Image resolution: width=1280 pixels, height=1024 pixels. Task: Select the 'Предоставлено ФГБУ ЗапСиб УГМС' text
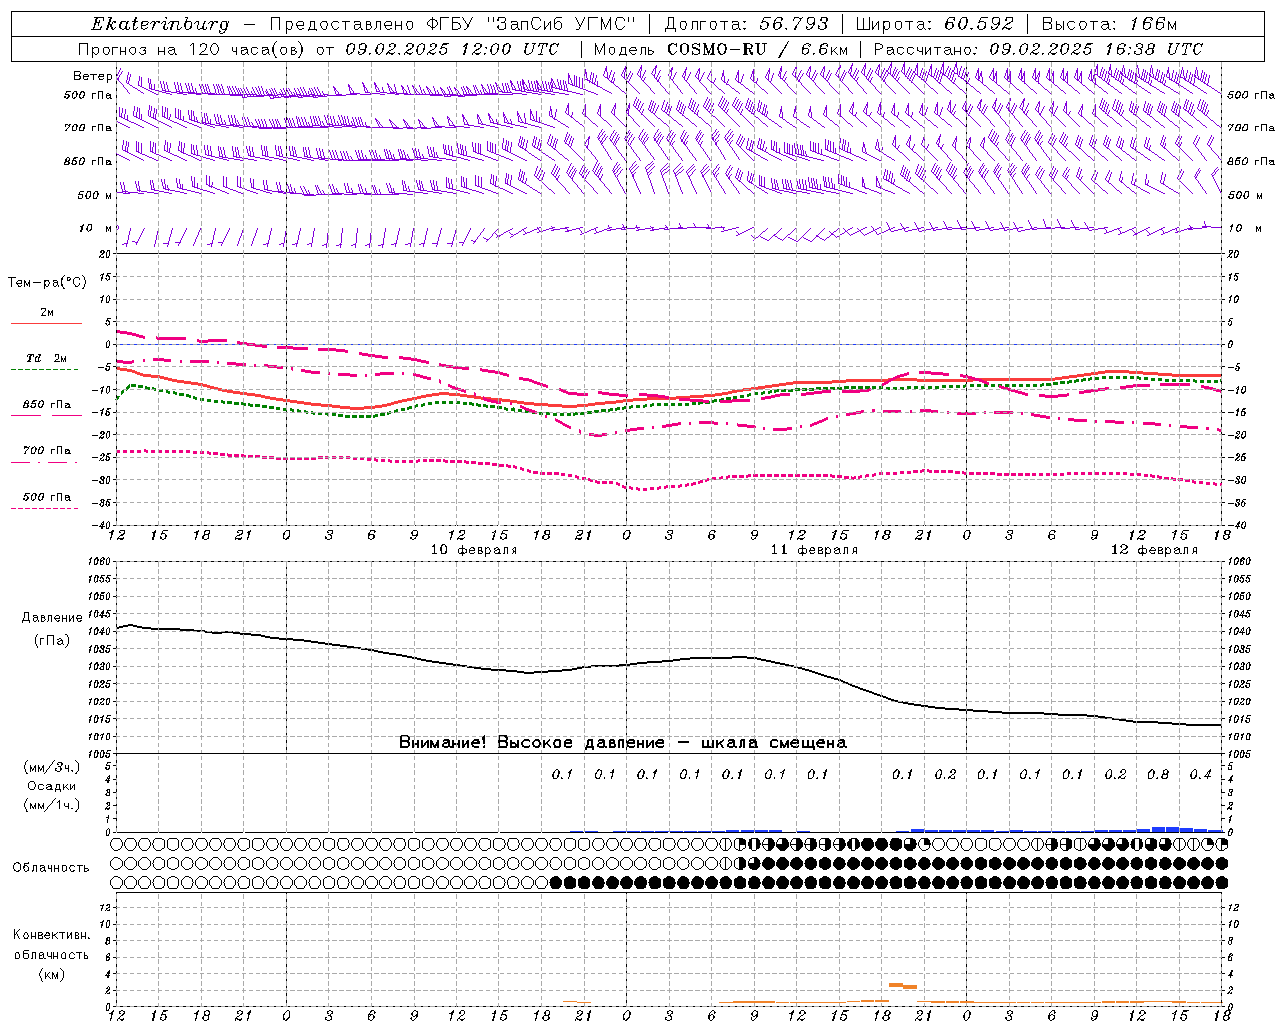453,24
